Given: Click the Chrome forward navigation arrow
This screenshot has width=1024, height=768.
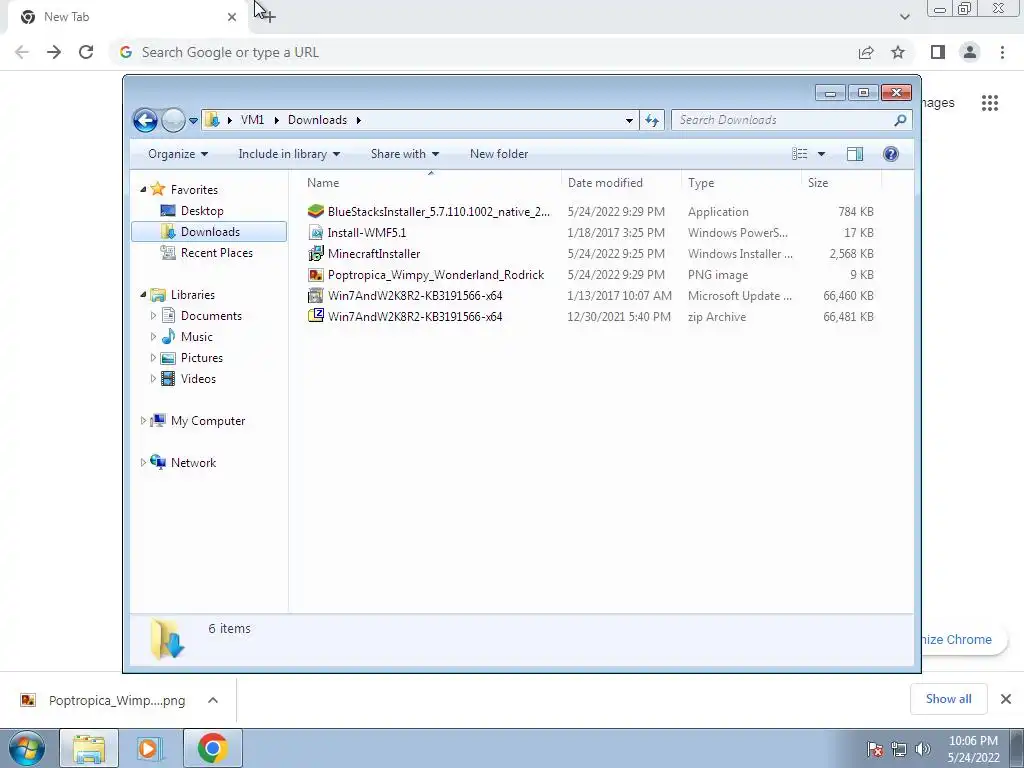Looking at the screenshot, I should [54, 52].
